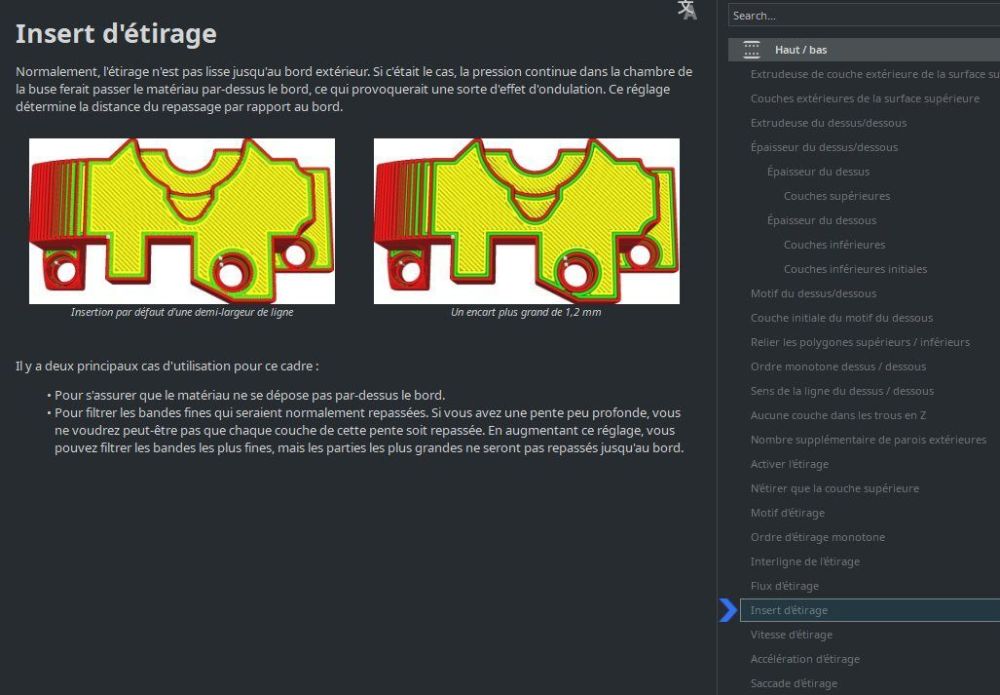Screen dimensions: 1000x695
Task: Open the larger 1,2 mm inset image
Action: (x=526, y=221)
